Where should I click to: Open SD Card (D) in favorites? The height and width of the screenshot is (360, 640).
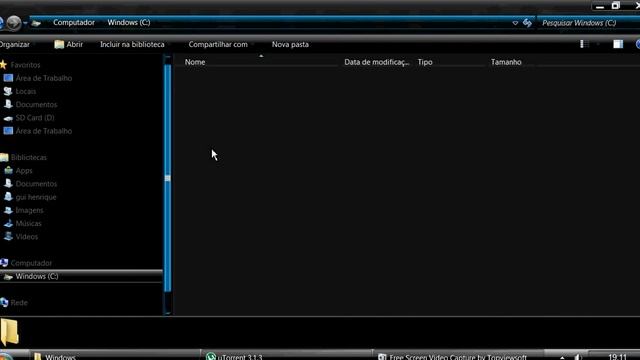click(x=35, y=118)
